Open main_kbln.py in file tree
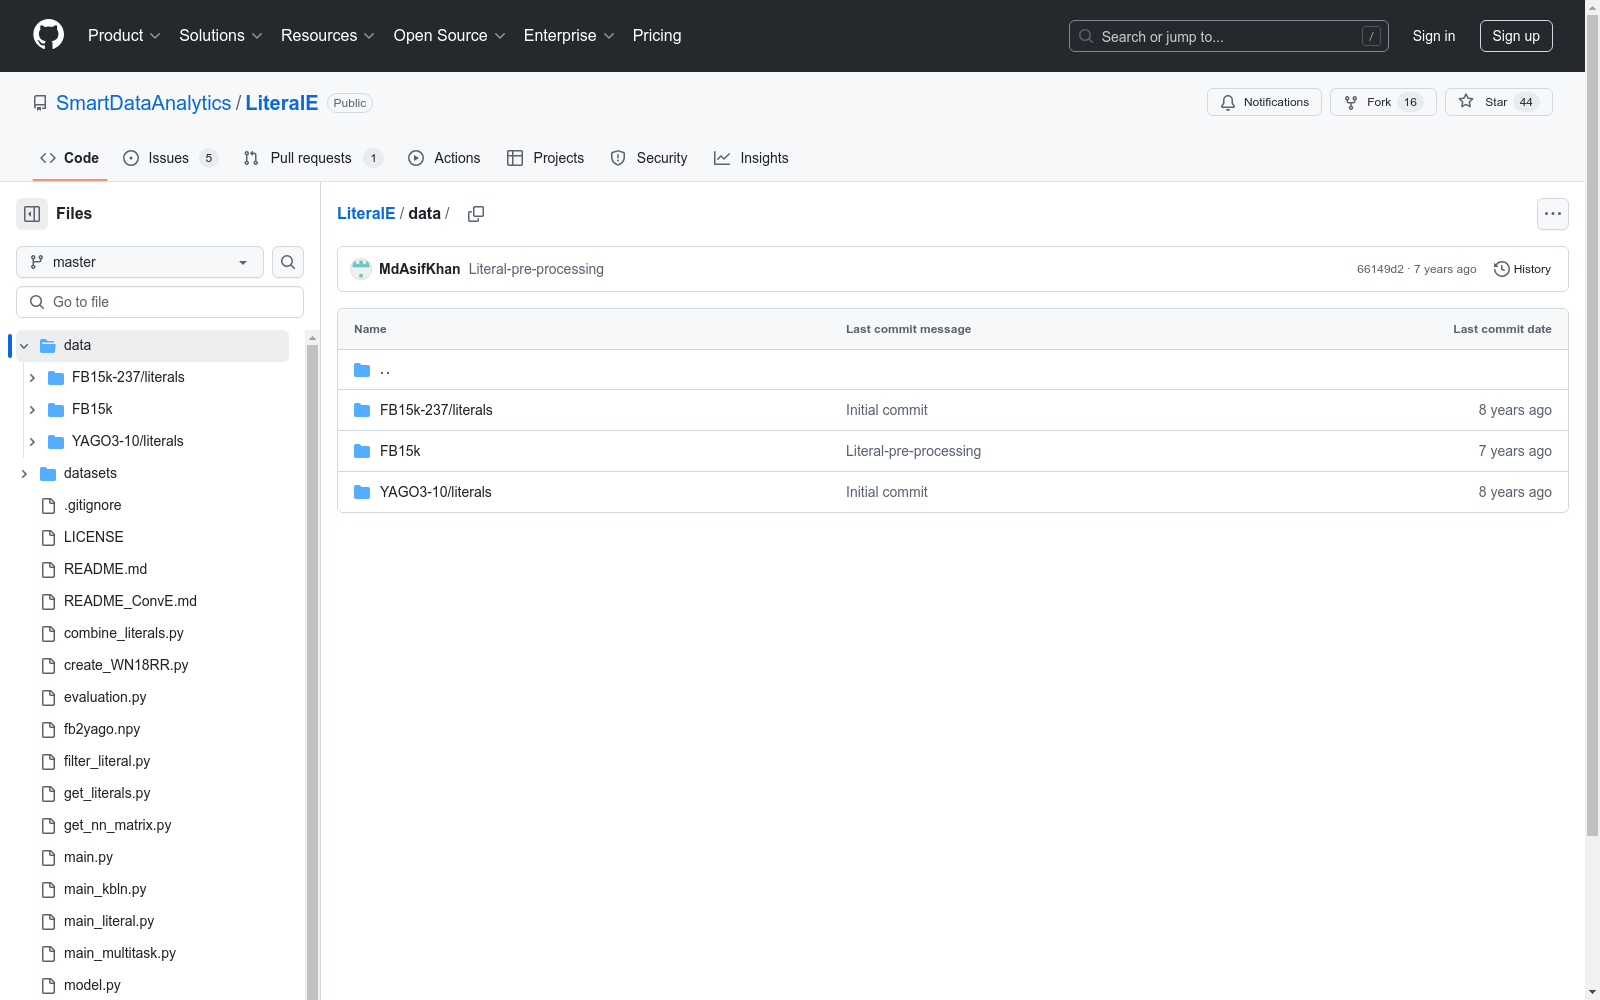 tap(105, 889)
